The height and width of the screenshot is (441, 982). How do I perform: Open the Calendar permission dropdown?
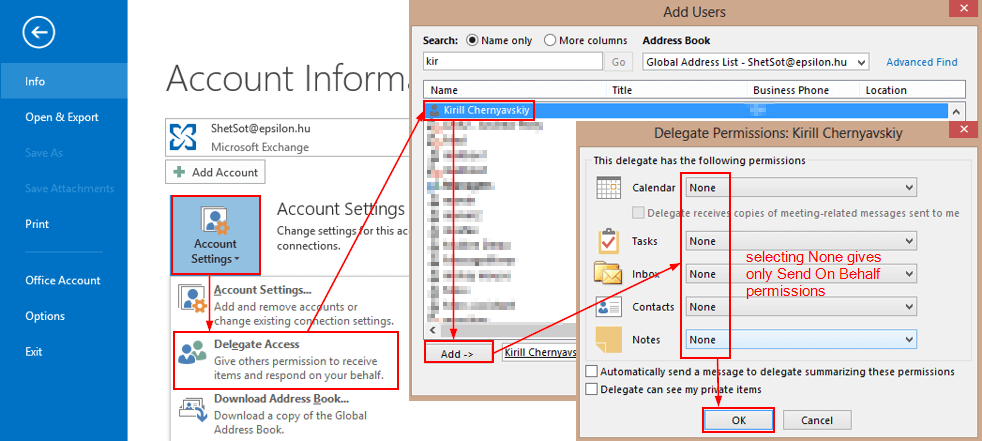click(801, 187)
